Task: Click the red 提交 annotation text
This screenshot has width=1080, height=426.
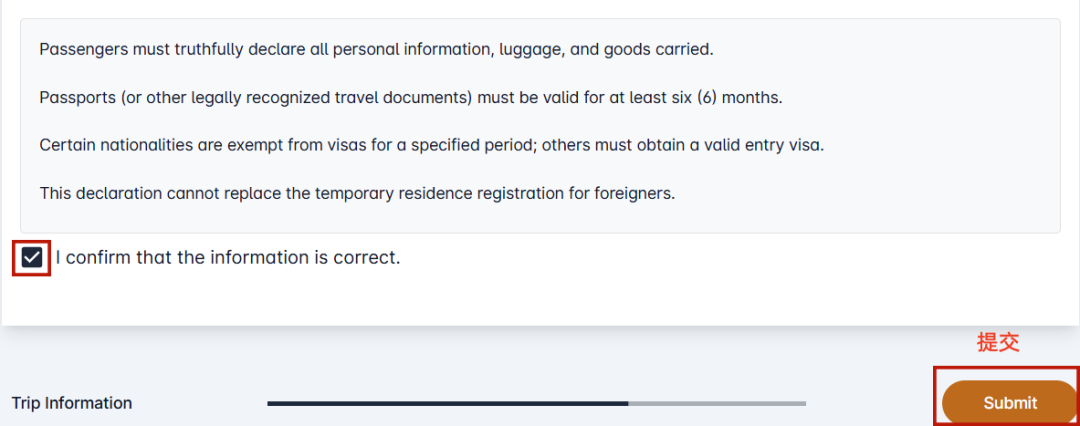Action: click(998, 342)
